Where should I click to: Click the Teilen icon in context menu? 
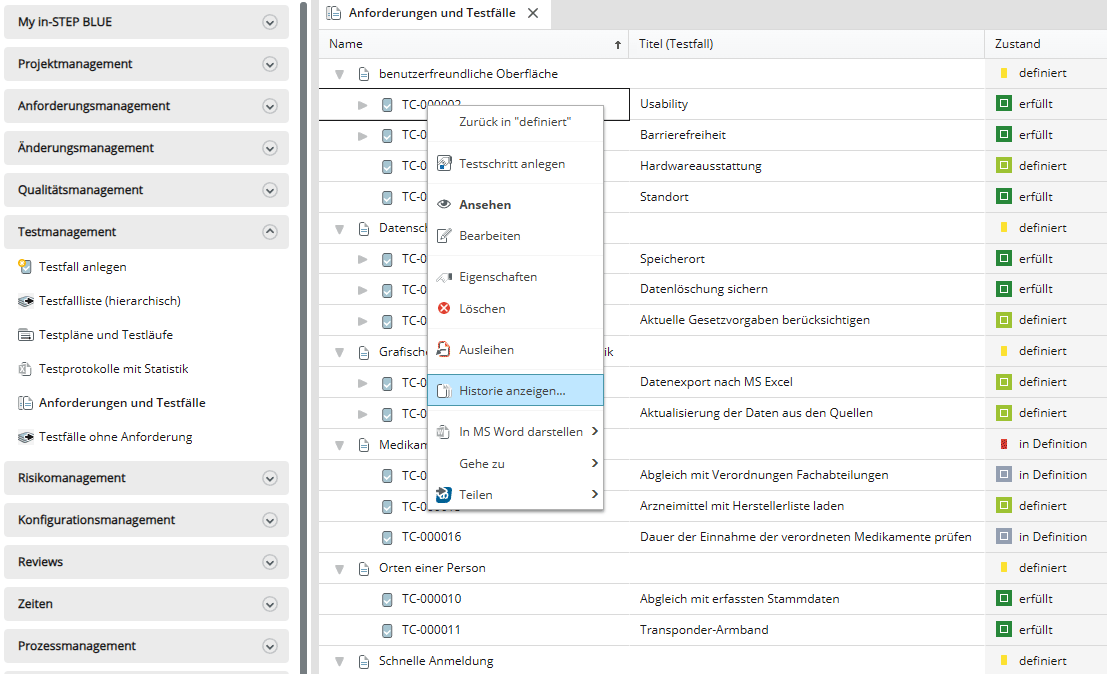point(444,494)
